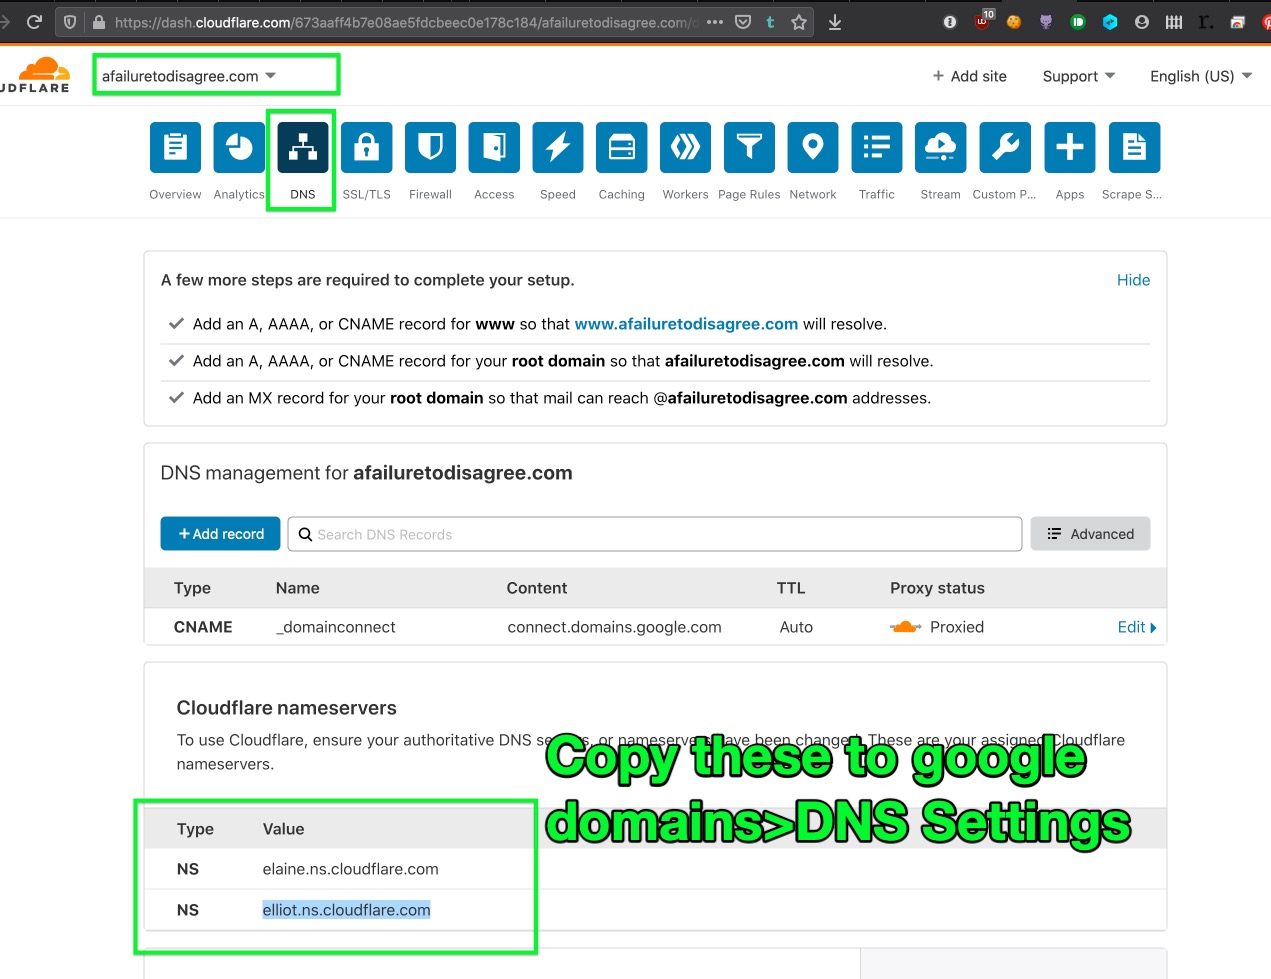Open the www.afailuretodisagree.com link

point(686,324)
